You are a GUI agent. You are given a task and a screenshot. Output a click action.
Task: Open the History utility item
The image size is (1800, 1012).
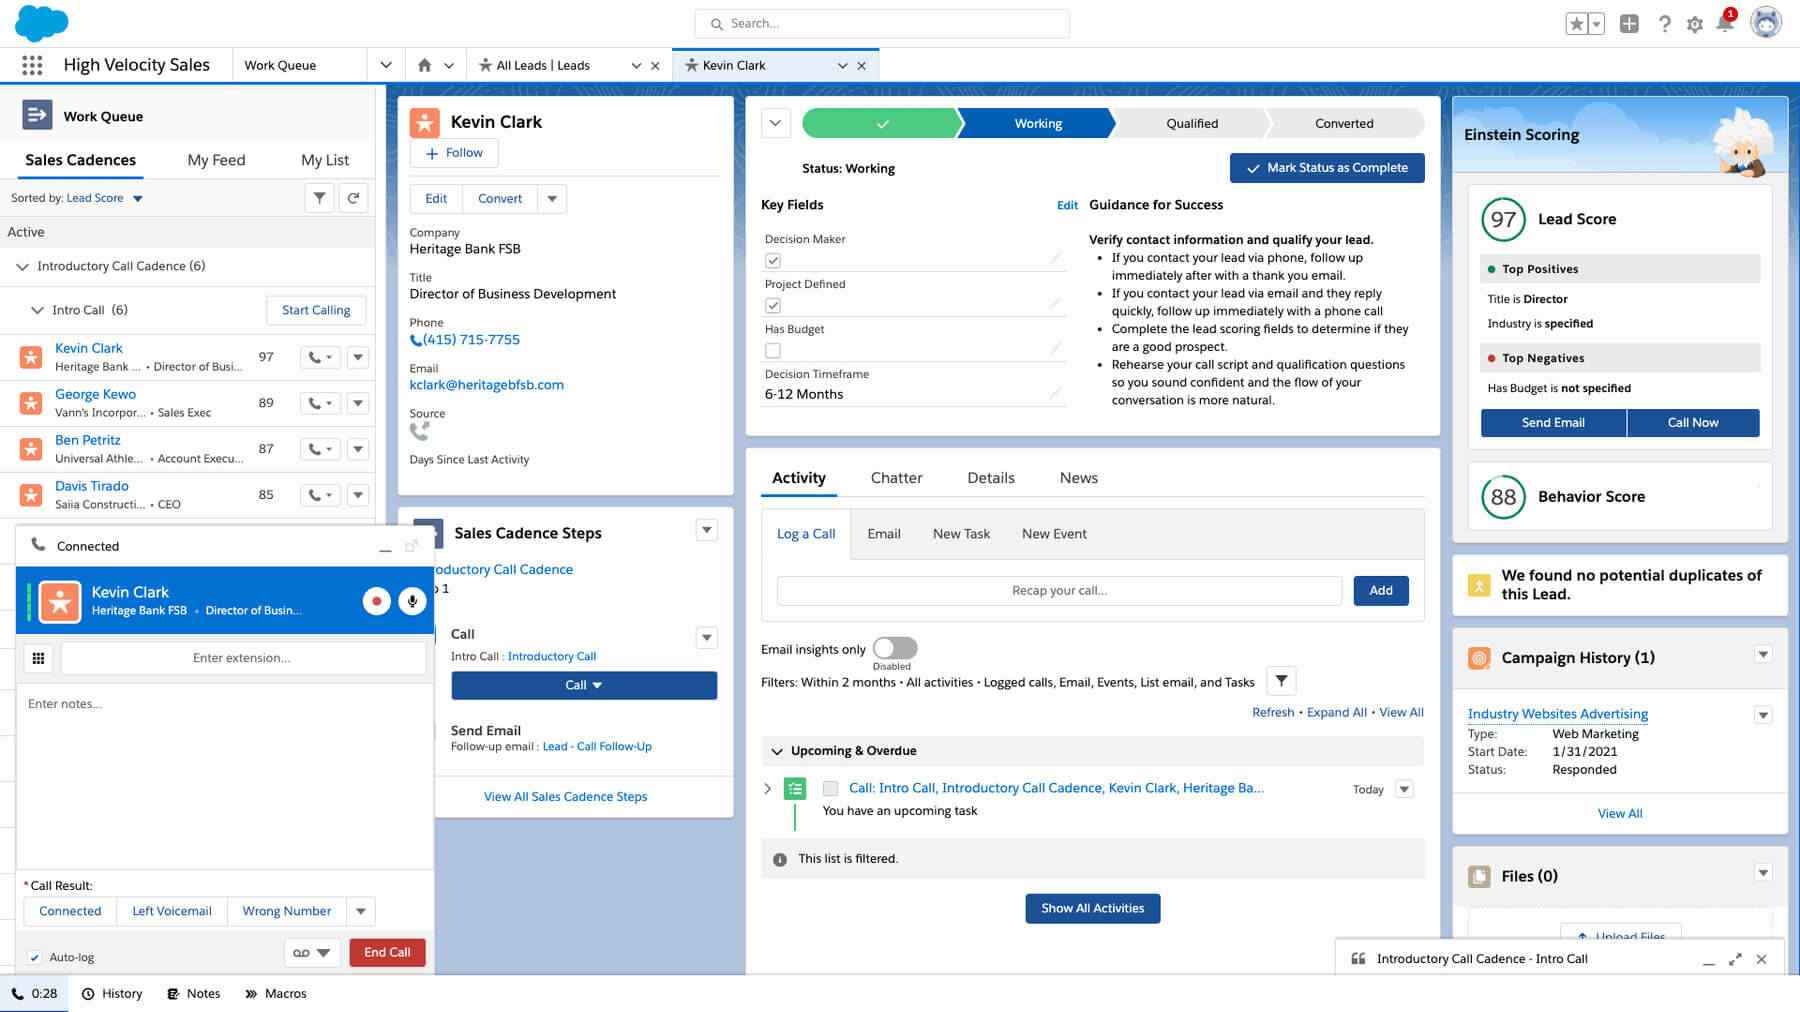click(x=112, y=994)
